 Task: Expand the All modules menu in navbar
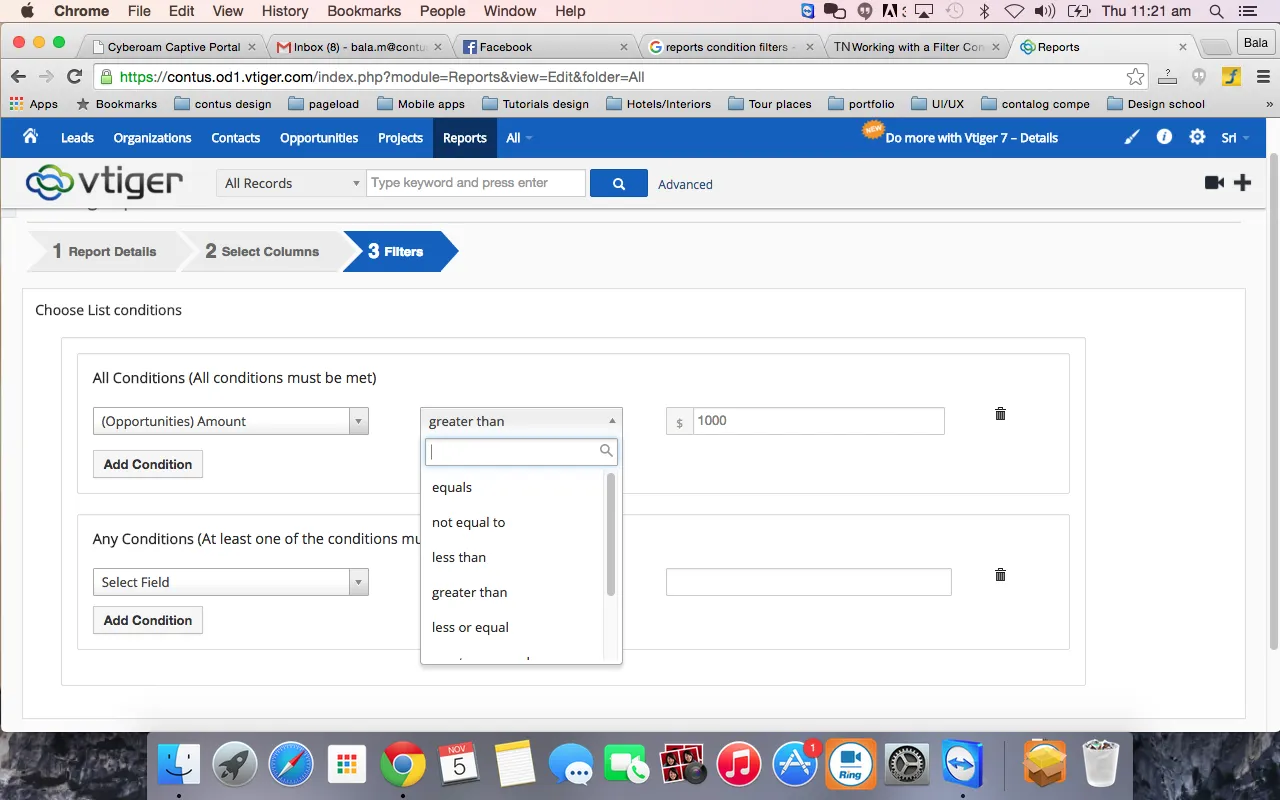pyautogui.click(x=519, y=138)
